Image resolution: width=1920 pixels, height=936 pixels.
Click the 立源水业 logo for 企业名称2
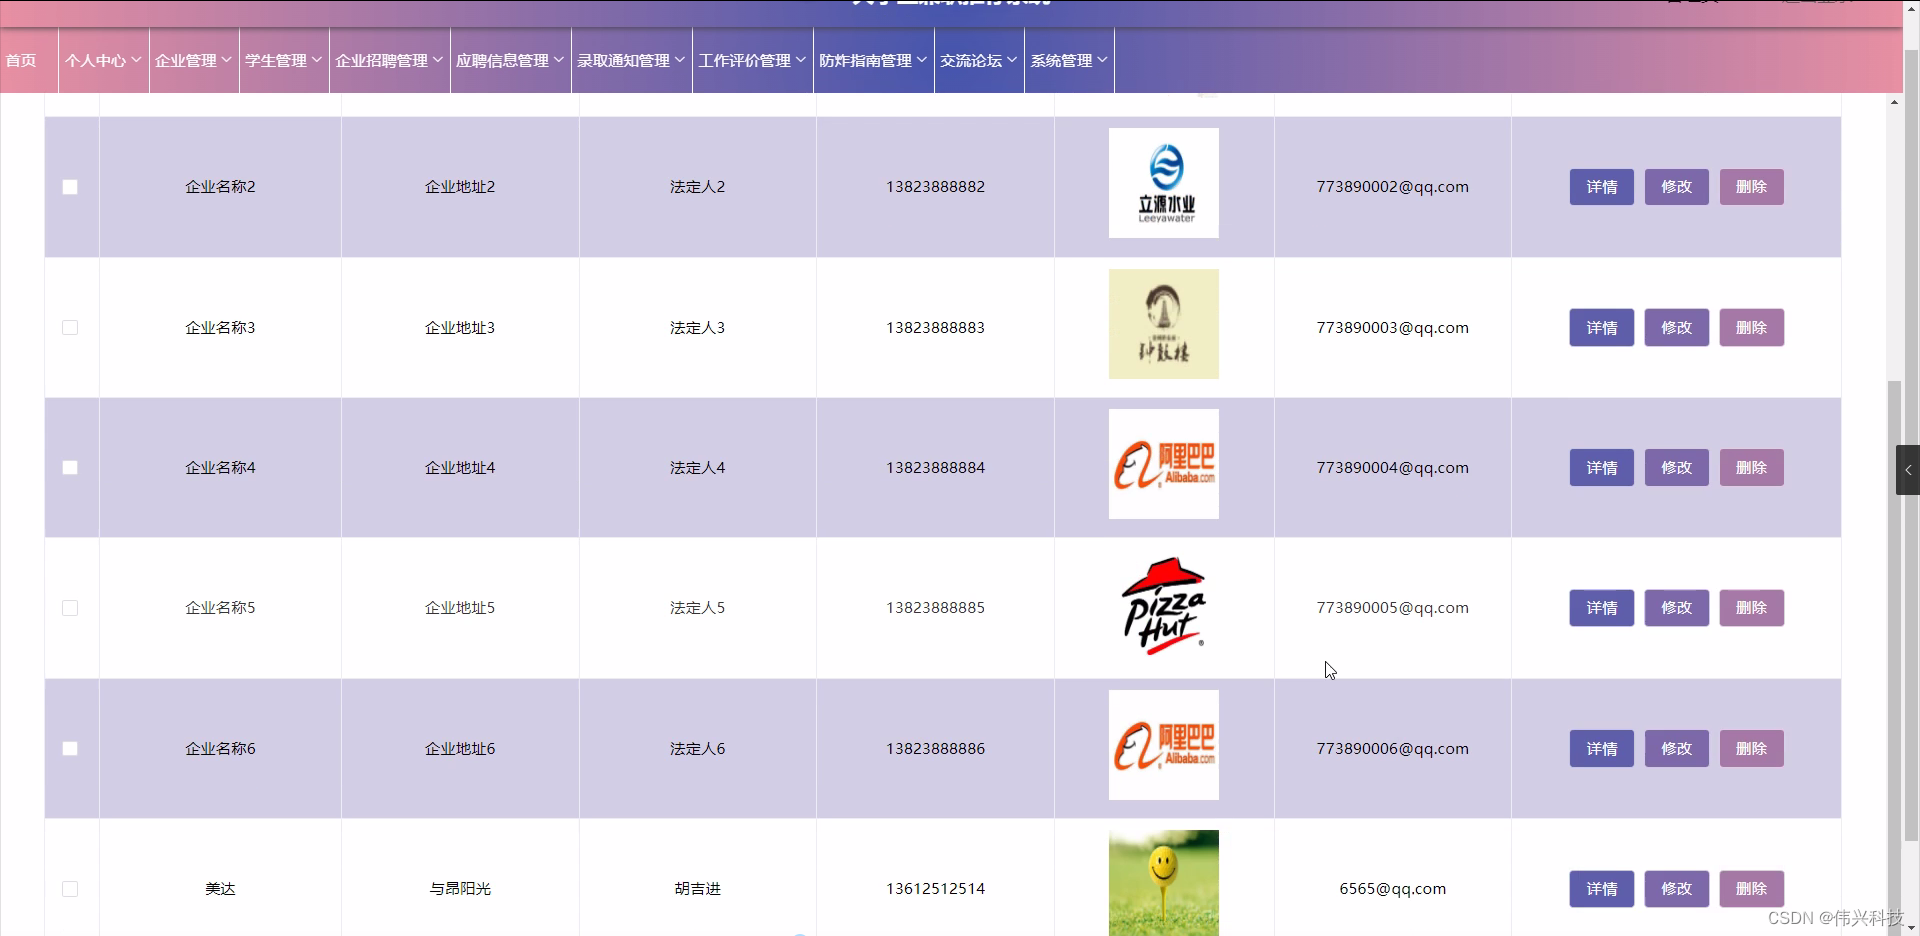click(1162, 182)
